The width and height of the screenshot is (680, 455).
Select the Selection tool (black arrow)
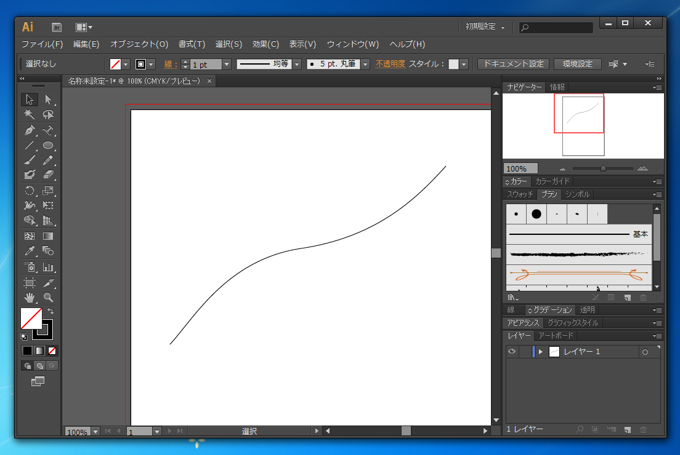point(29,99)
